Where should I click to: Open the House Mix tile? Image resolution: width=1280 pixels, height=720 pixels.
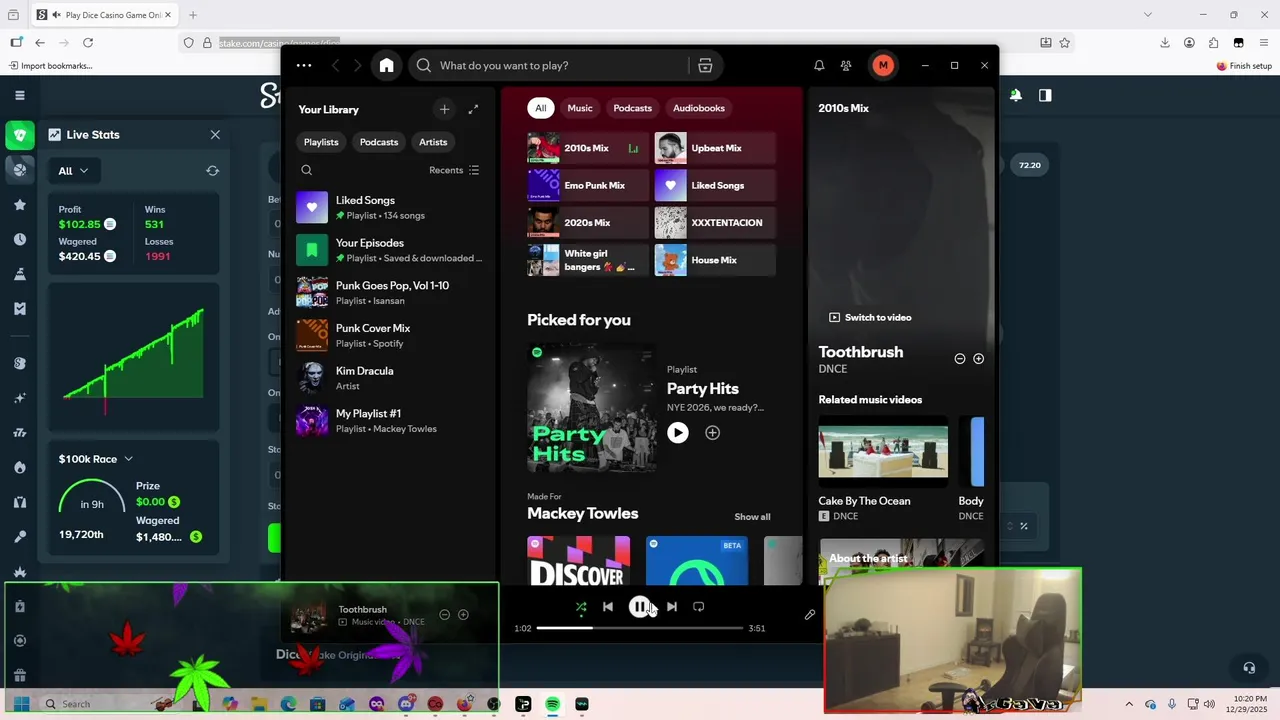(x=715, y=260)
